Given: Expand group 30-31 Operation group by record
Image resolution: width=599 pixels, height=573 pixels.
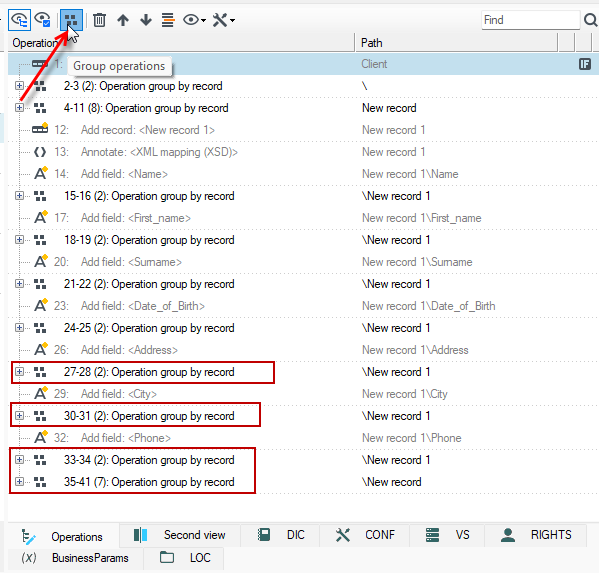Looking at the screenshot, I should coord(19,415).
